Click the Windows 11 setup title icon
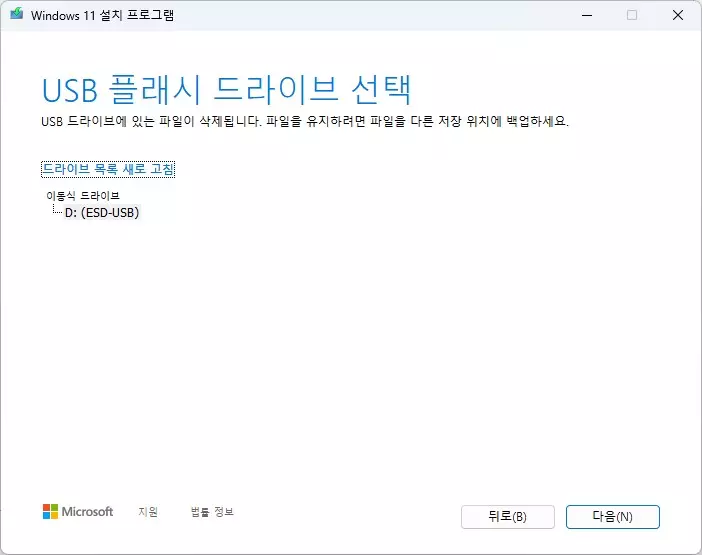Image resolution: width=702 pixels, height=555 pixels. tap(17, 14)
